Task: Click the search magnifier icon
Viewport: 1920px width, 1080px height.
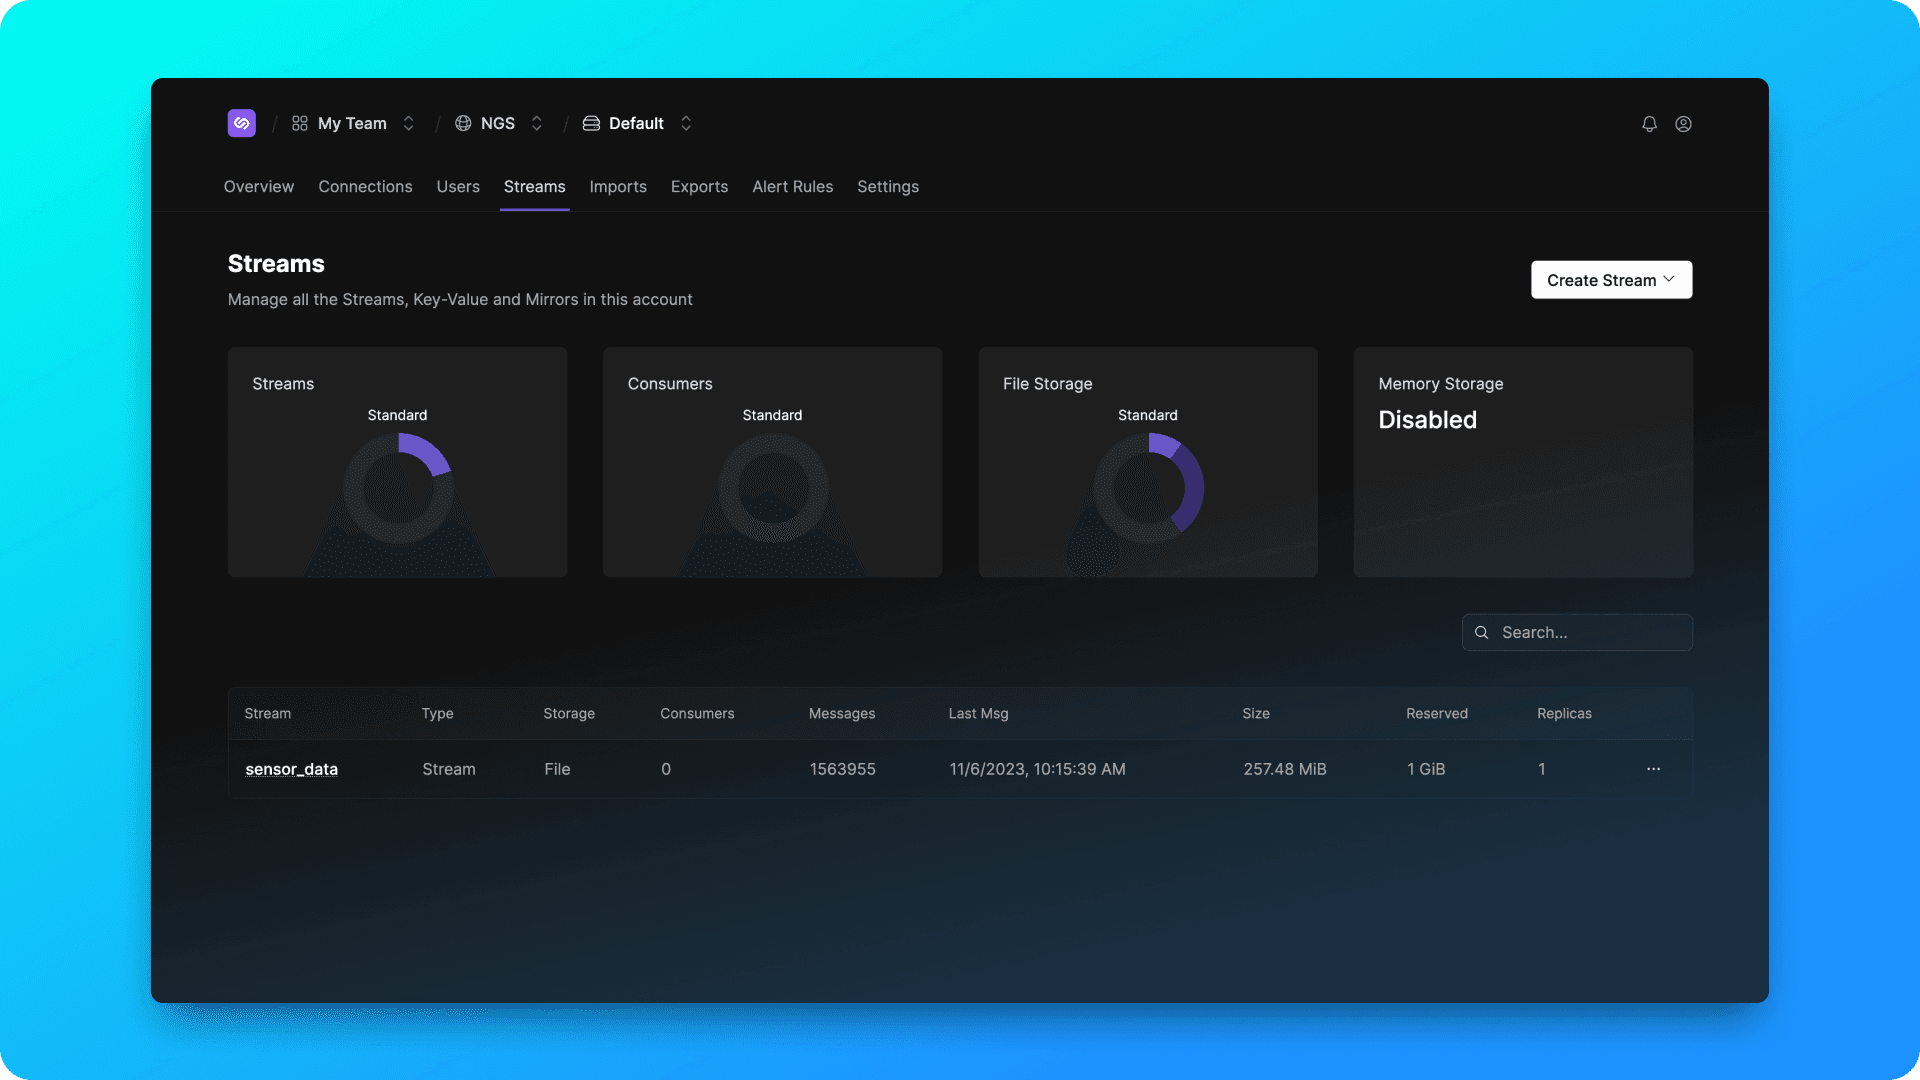Action: click(1481, 633)
